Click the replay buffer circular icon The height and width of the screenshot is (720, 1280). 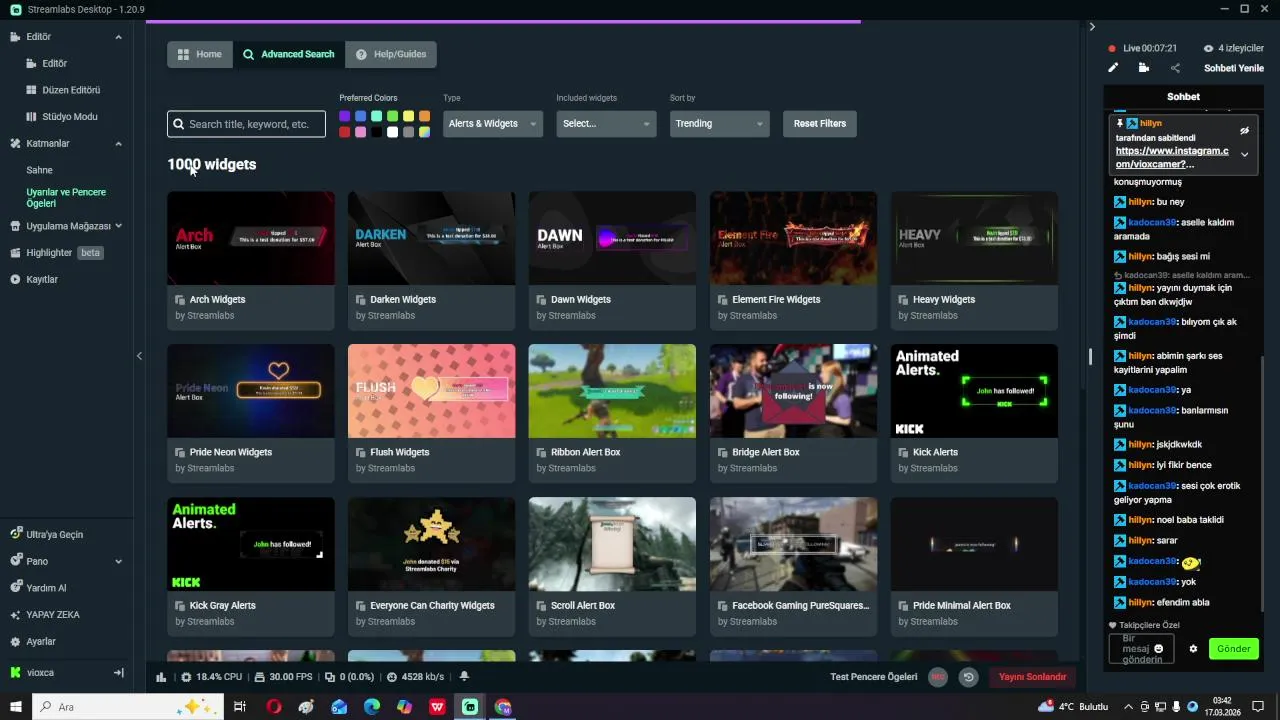[x=968, y=677]
